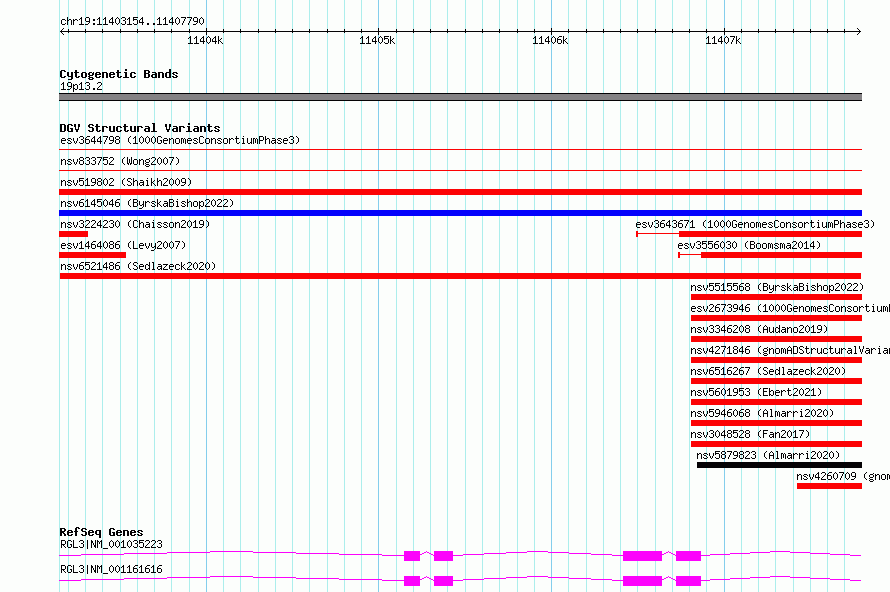Select nsv3048528 (Fan2017) label
This screenshot has width=890, height=592.
click(x=750, y=434)
